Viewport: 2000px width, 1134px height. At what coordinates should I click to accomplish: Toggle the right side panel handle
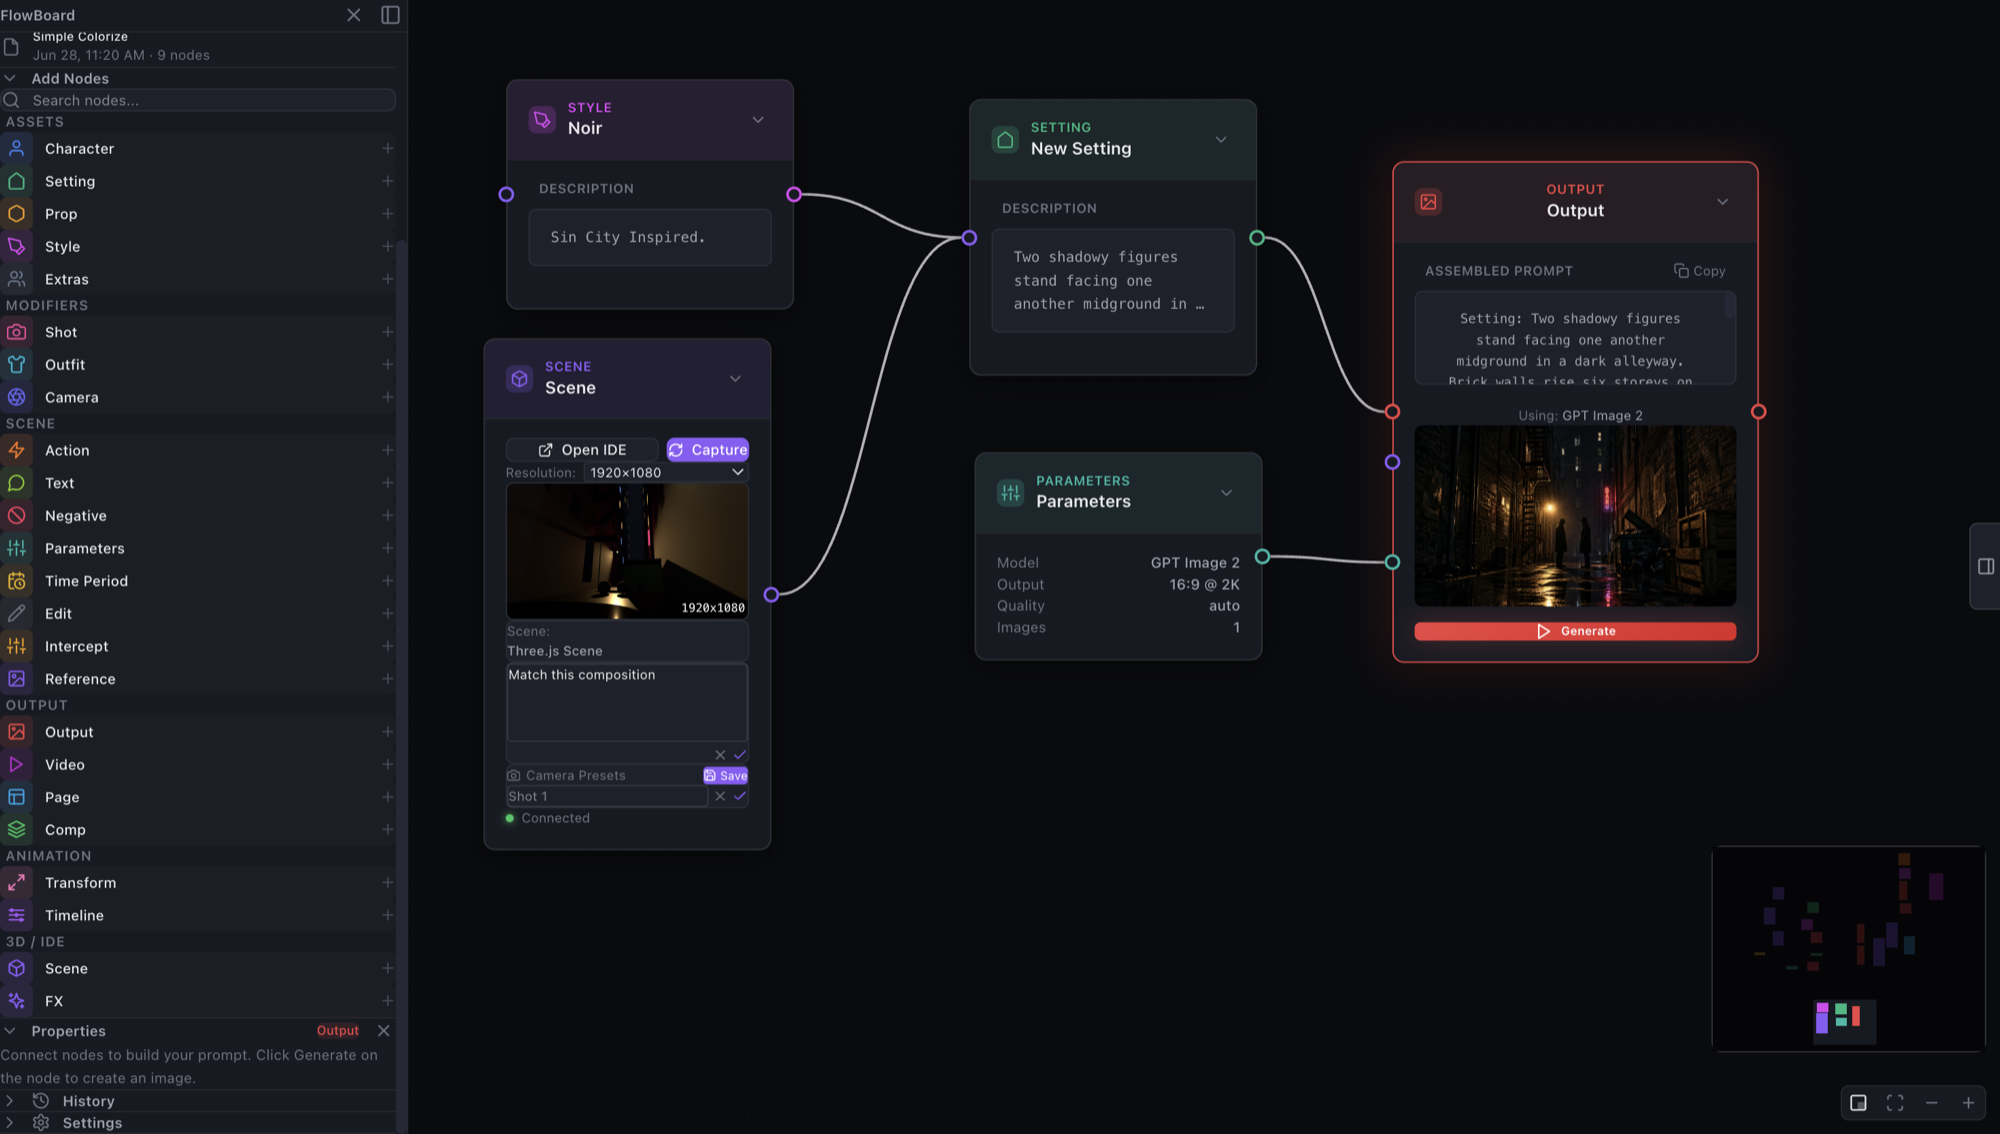tap(1986, 566)
